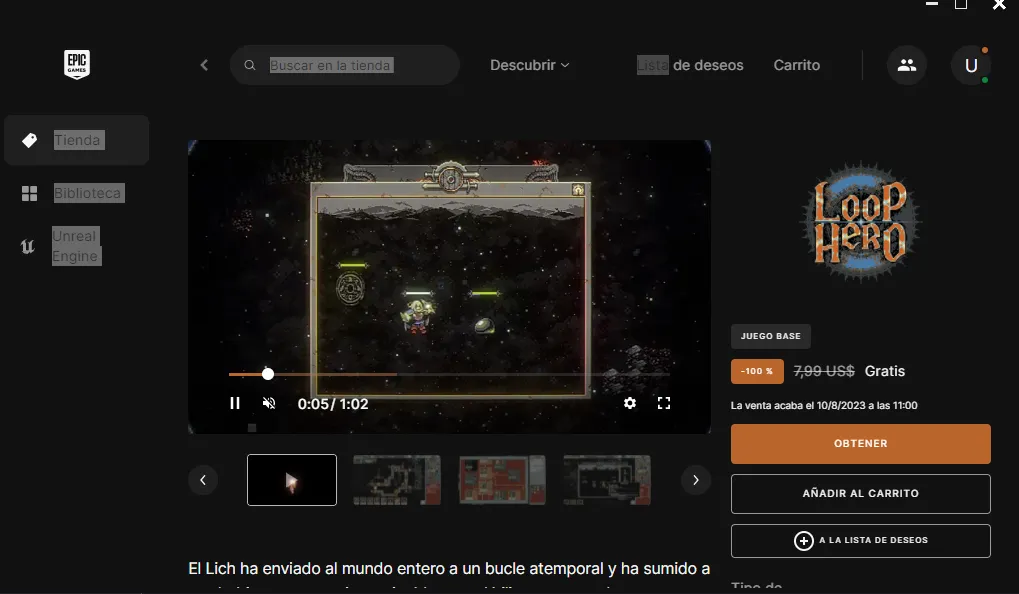Expand the Descubrir dropdown
1019x594 pixels.
coord(530,65)
